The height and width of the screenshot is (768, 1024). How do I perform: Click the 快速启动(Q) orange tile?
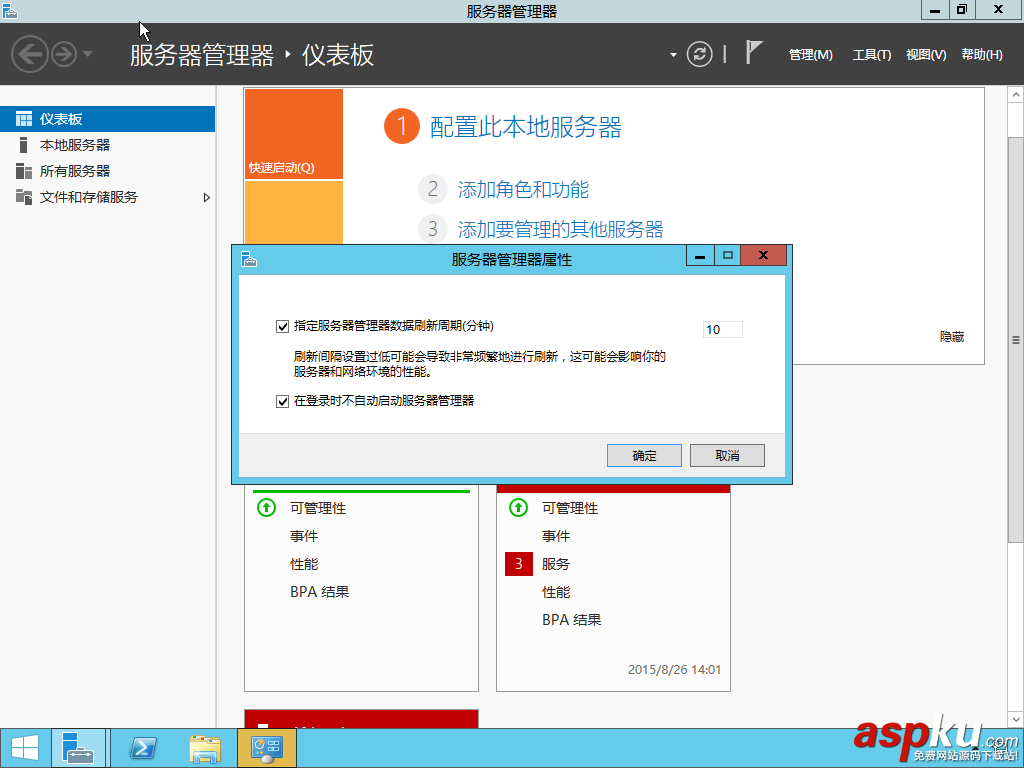click(x=294, y=134)
